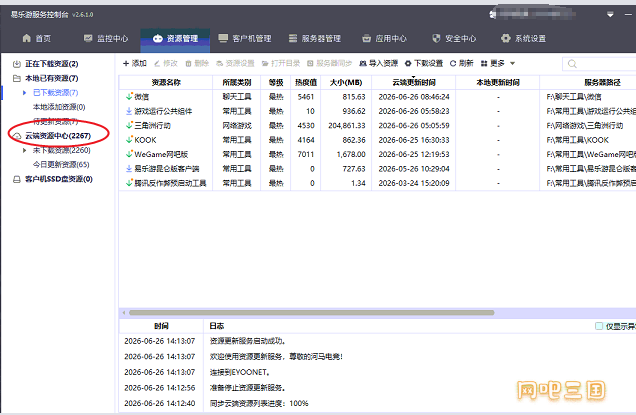Sort by 大小(MB) column header
The height and width of the screenshot is (415, 636).
346,82
